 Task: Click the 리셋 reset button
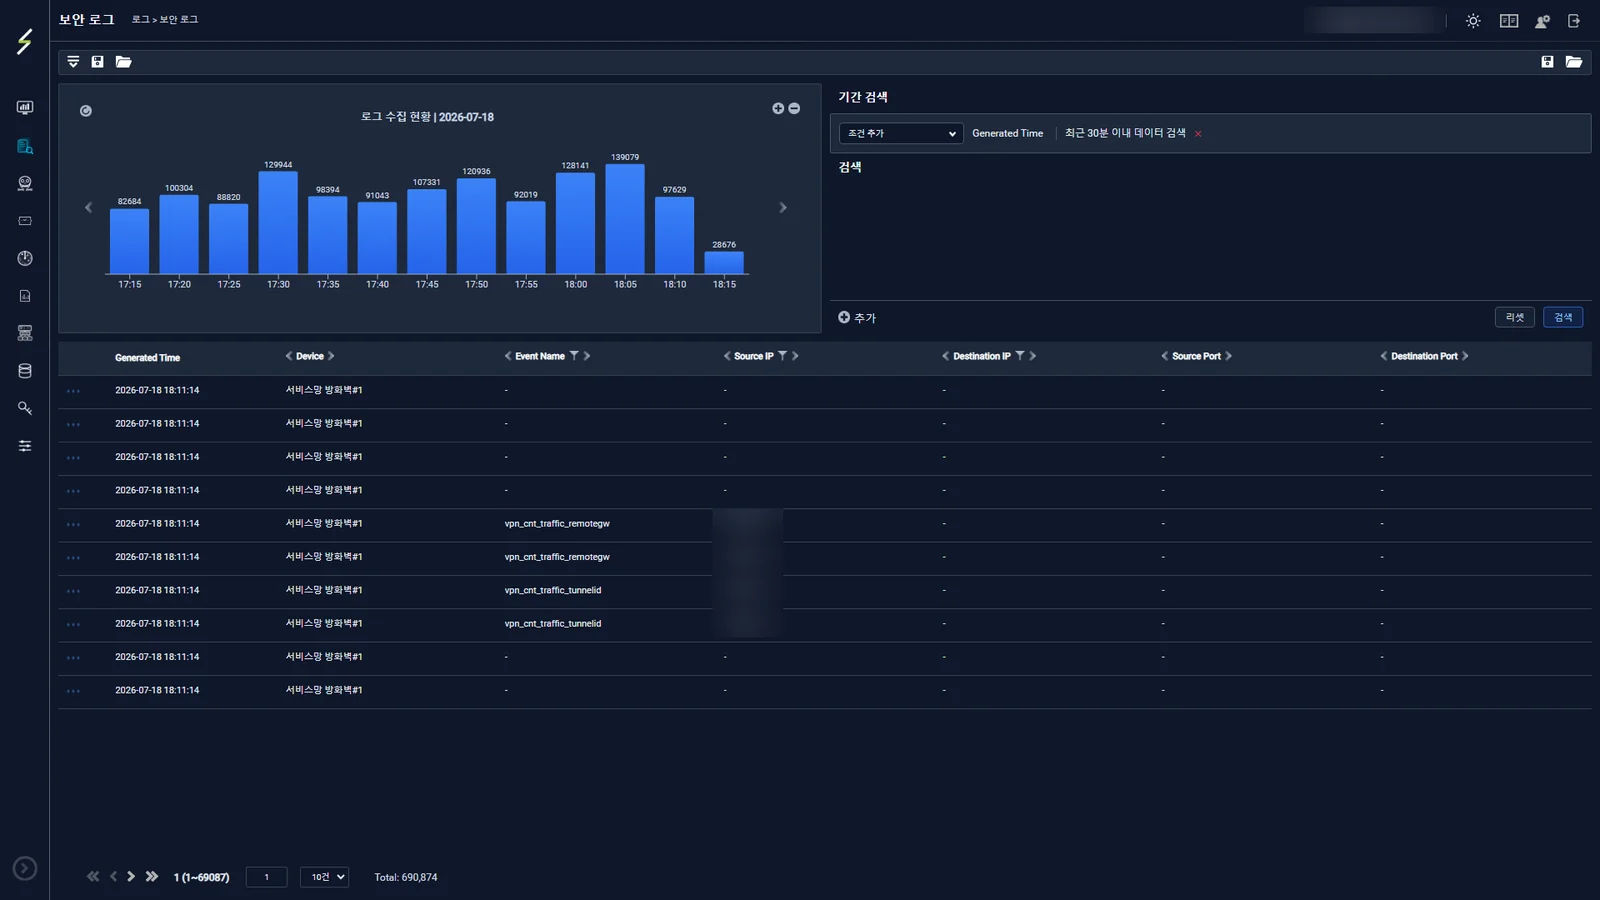point(1514,317)
